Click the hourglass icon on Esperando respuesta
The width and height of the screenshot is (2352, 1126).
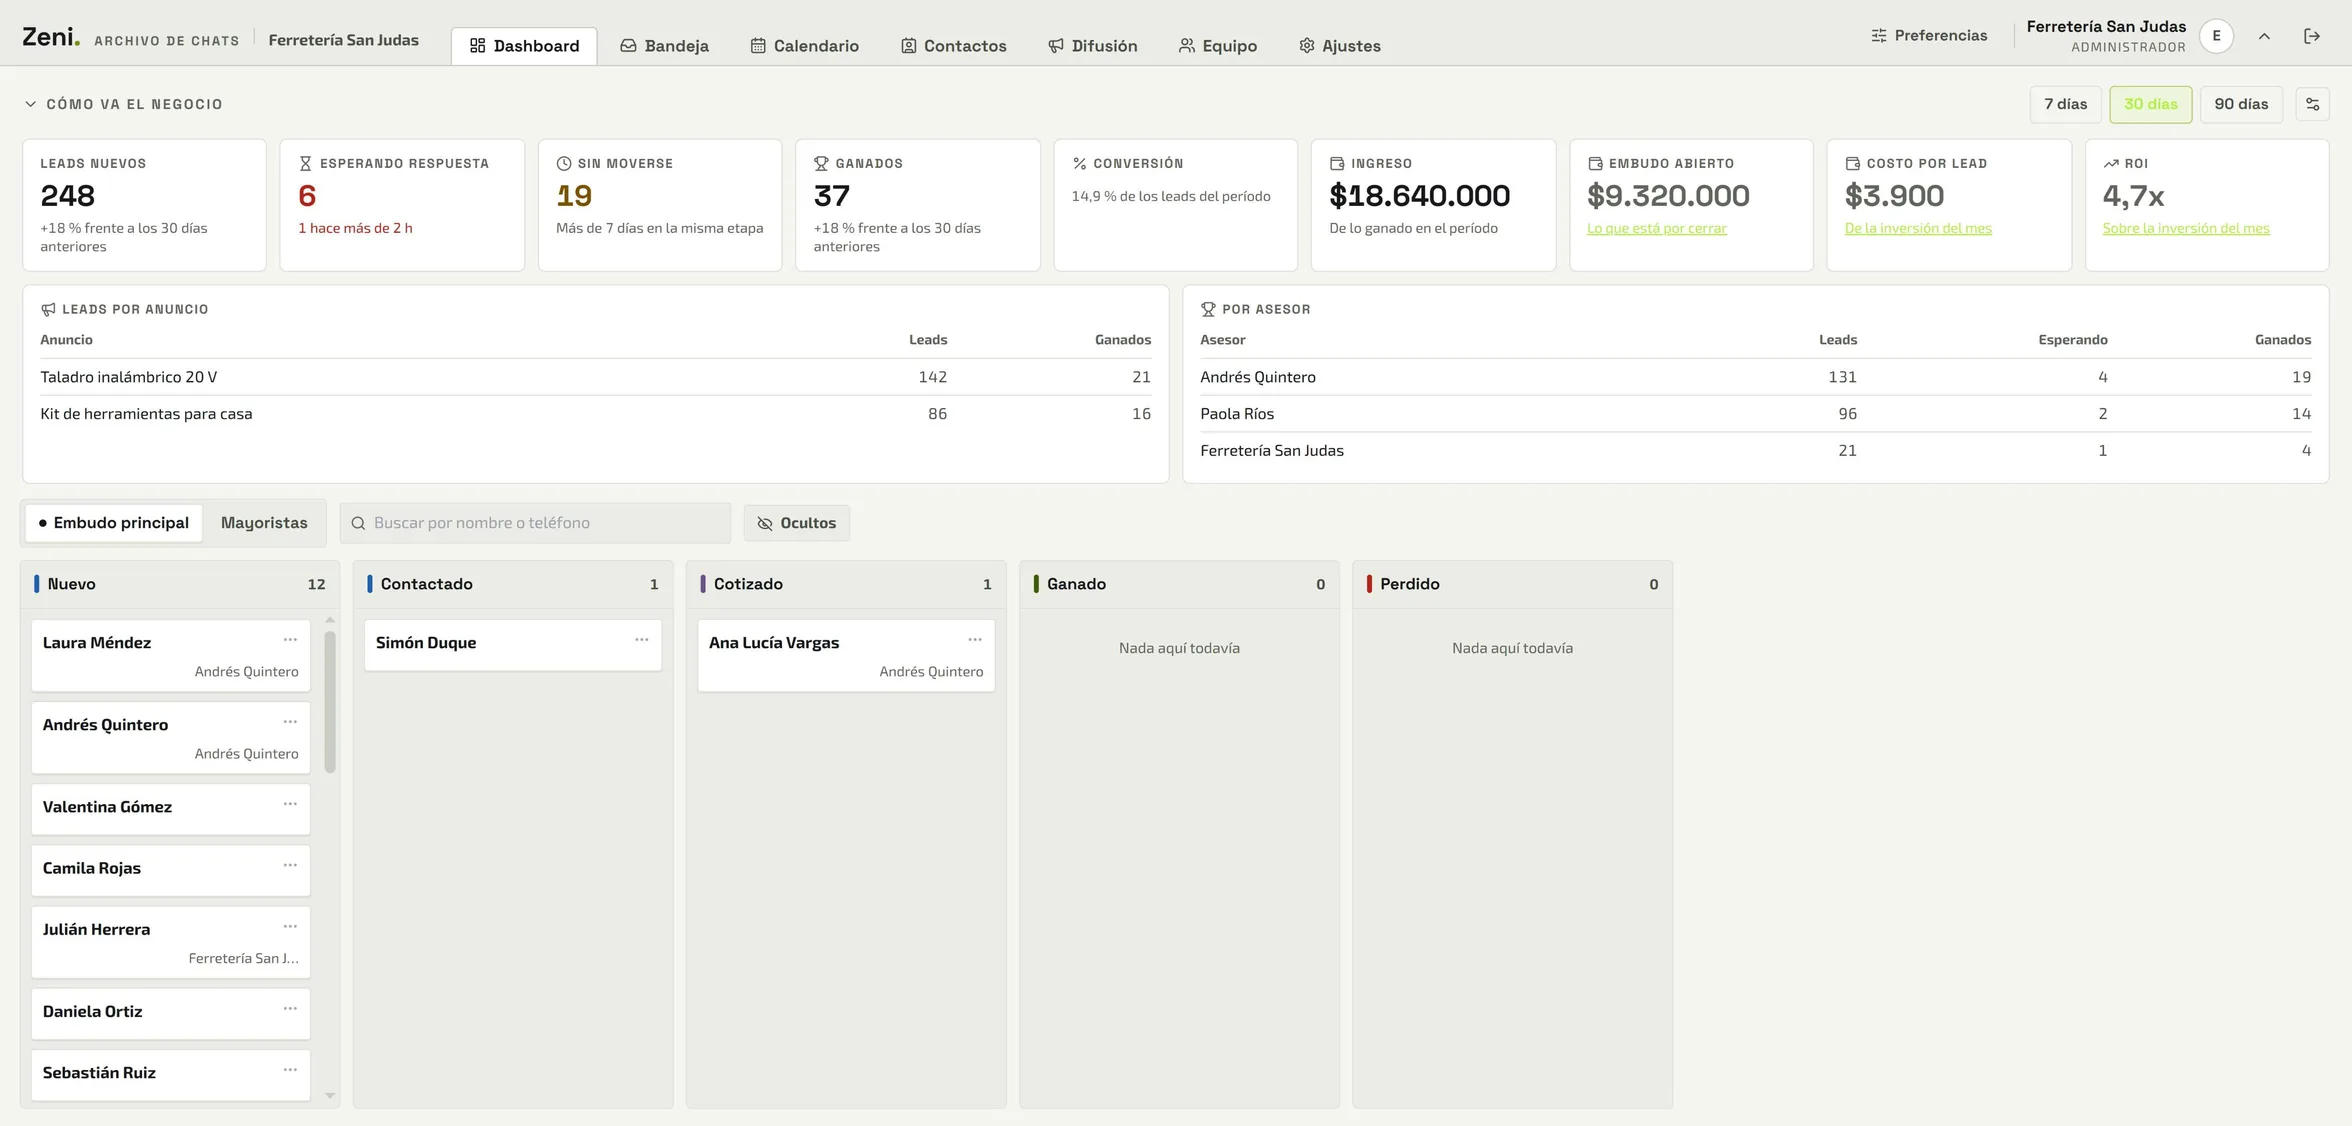pos(306,163)
